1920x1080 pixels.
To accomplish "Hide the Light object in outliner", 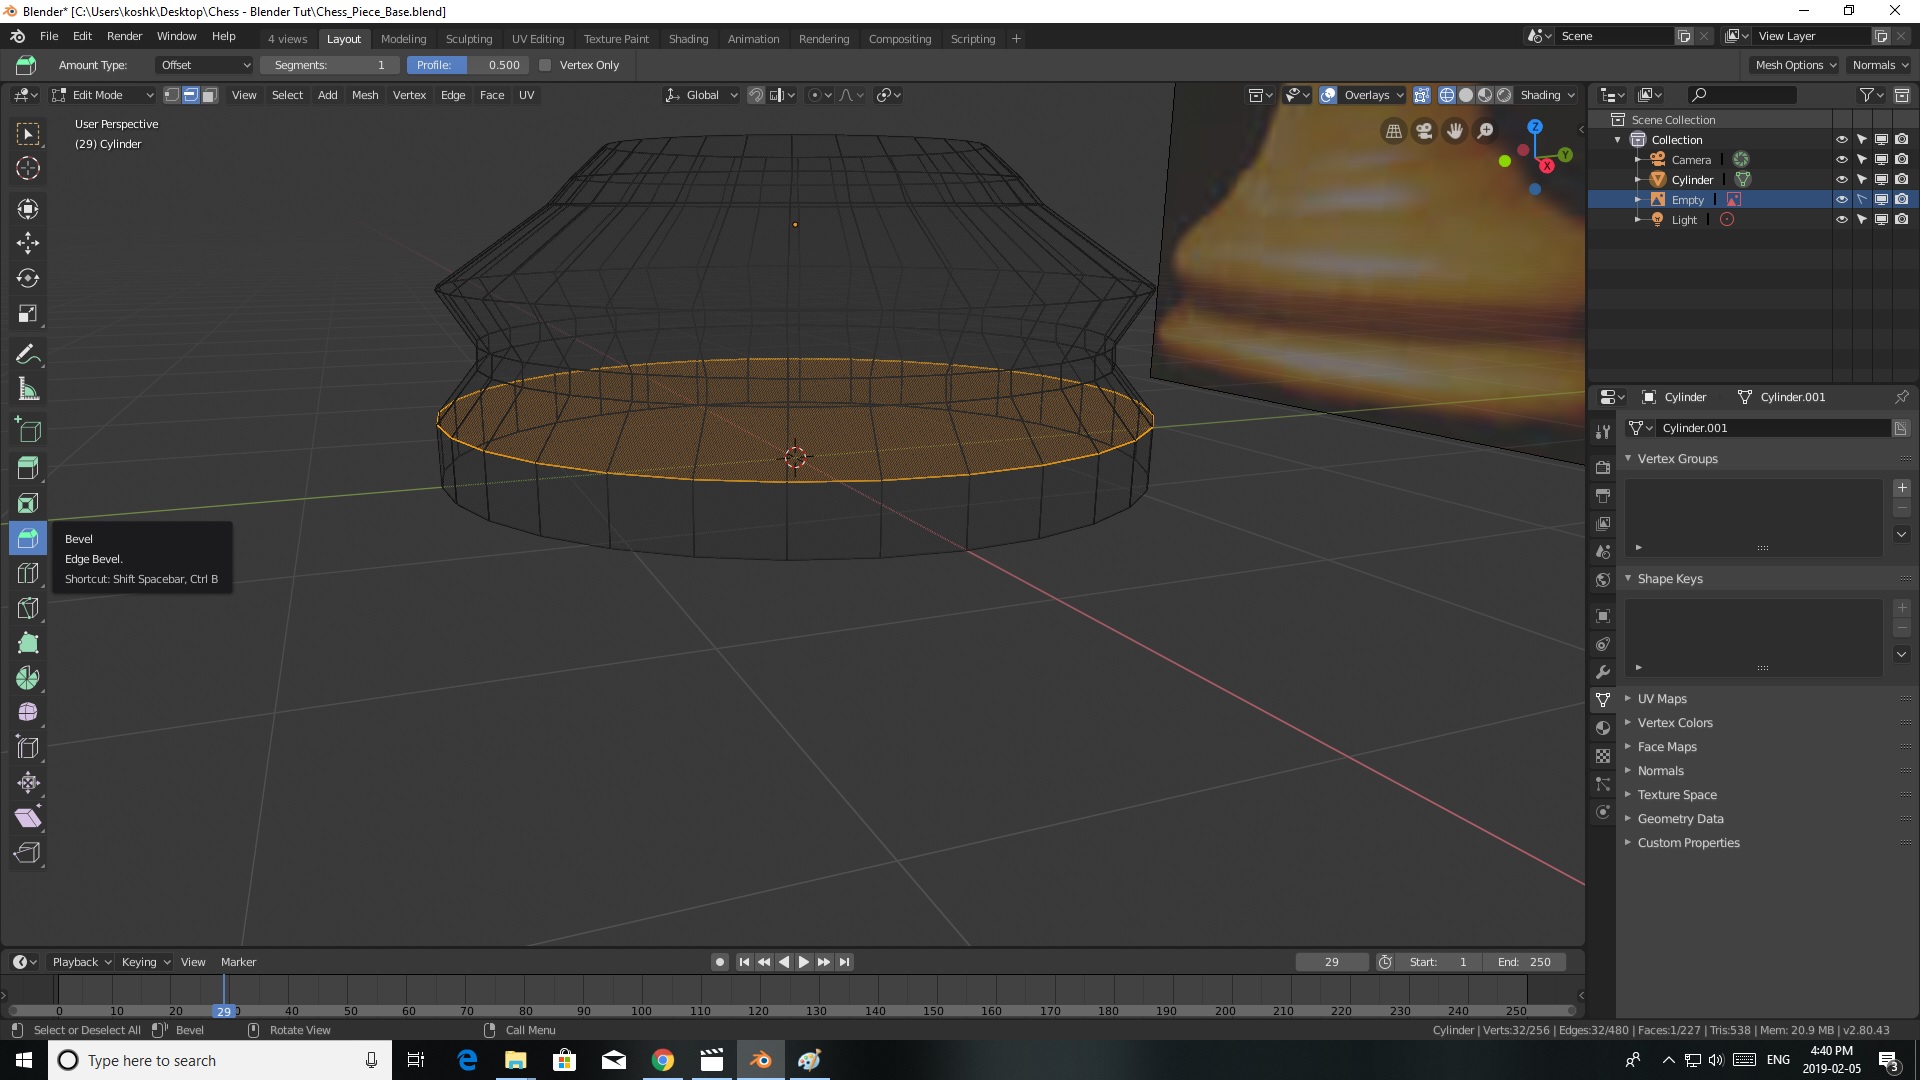I will (1841, 220).
